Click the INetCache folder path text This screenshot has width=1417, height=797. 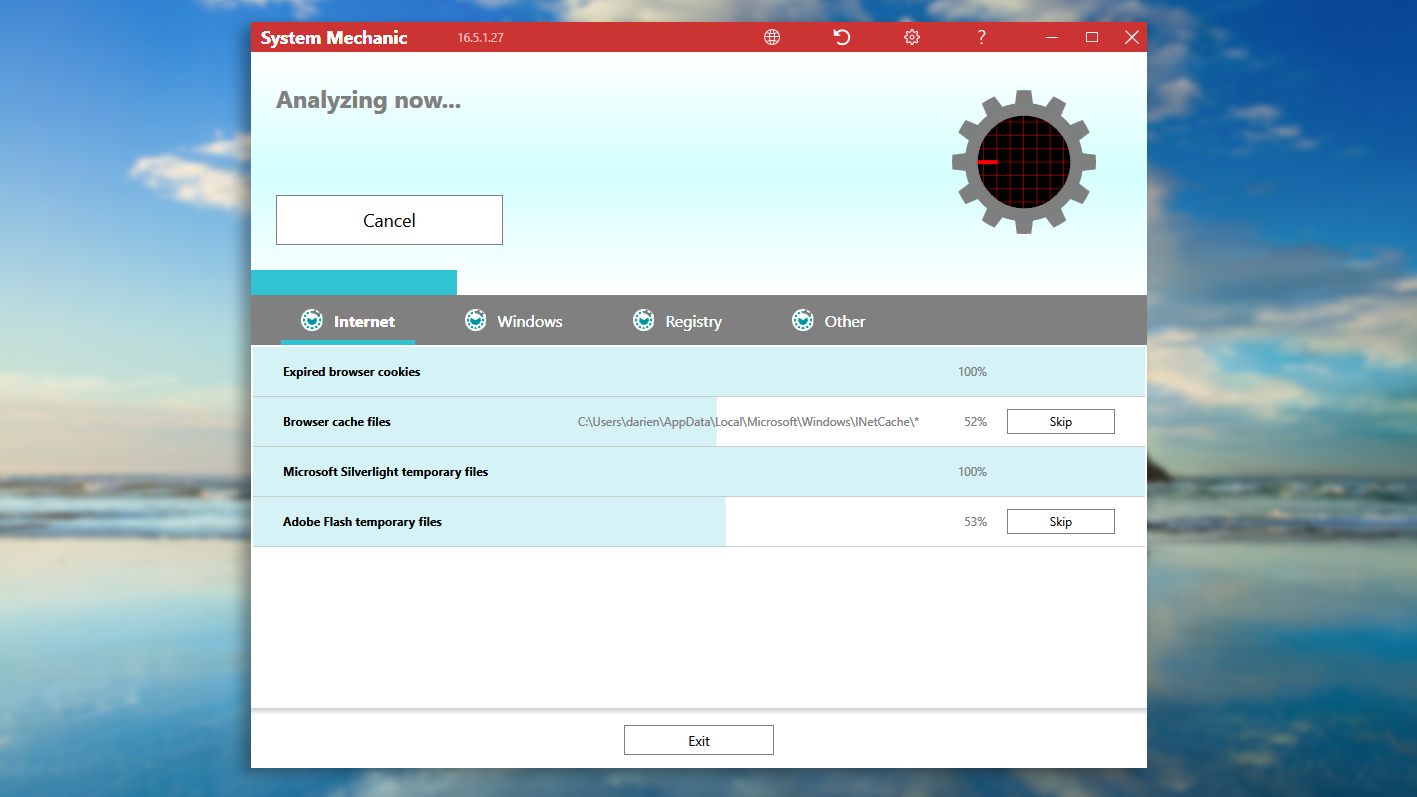click(748, 422)
